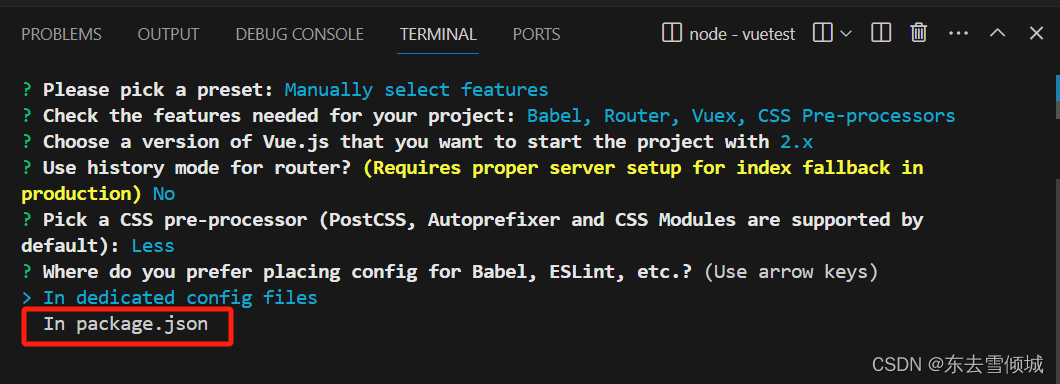Close the terminal panel

point(1036,32)
